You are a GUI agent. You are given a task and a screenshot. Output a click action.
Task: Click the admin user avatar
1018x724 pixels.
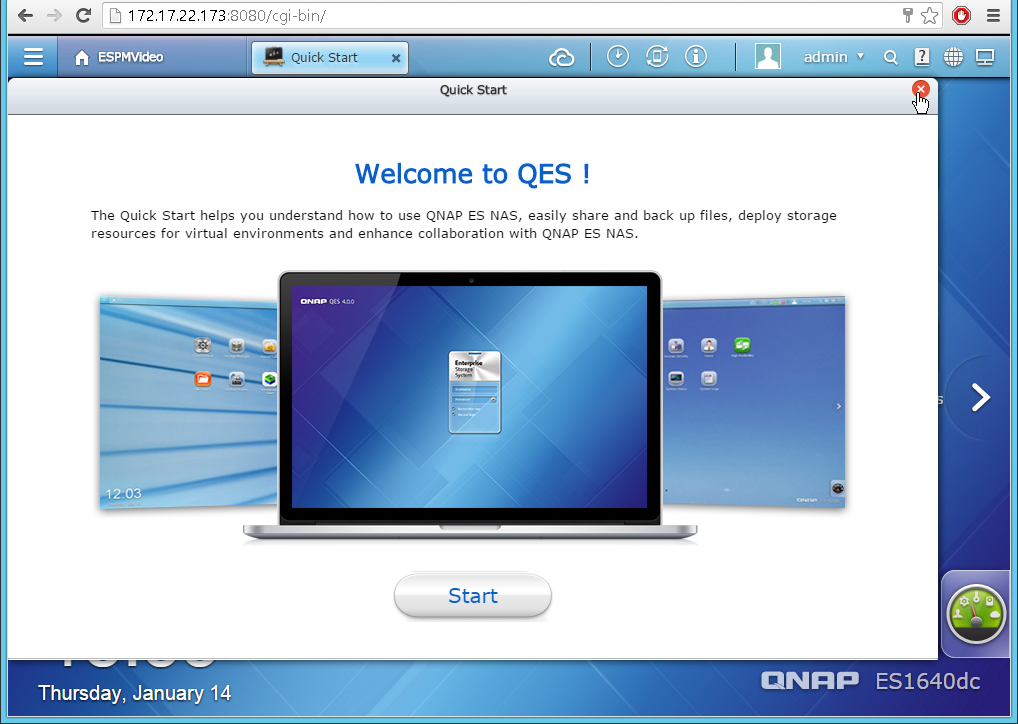[x=768, y=57]
